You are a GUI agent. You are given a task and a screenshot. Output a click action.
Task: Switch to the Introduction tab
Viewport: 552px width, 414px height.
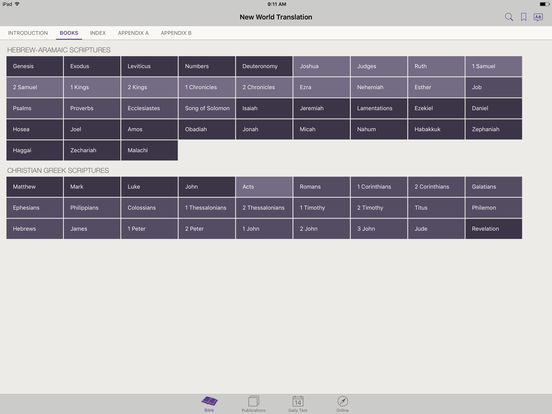pyautogui.click(x=28, y=33)
